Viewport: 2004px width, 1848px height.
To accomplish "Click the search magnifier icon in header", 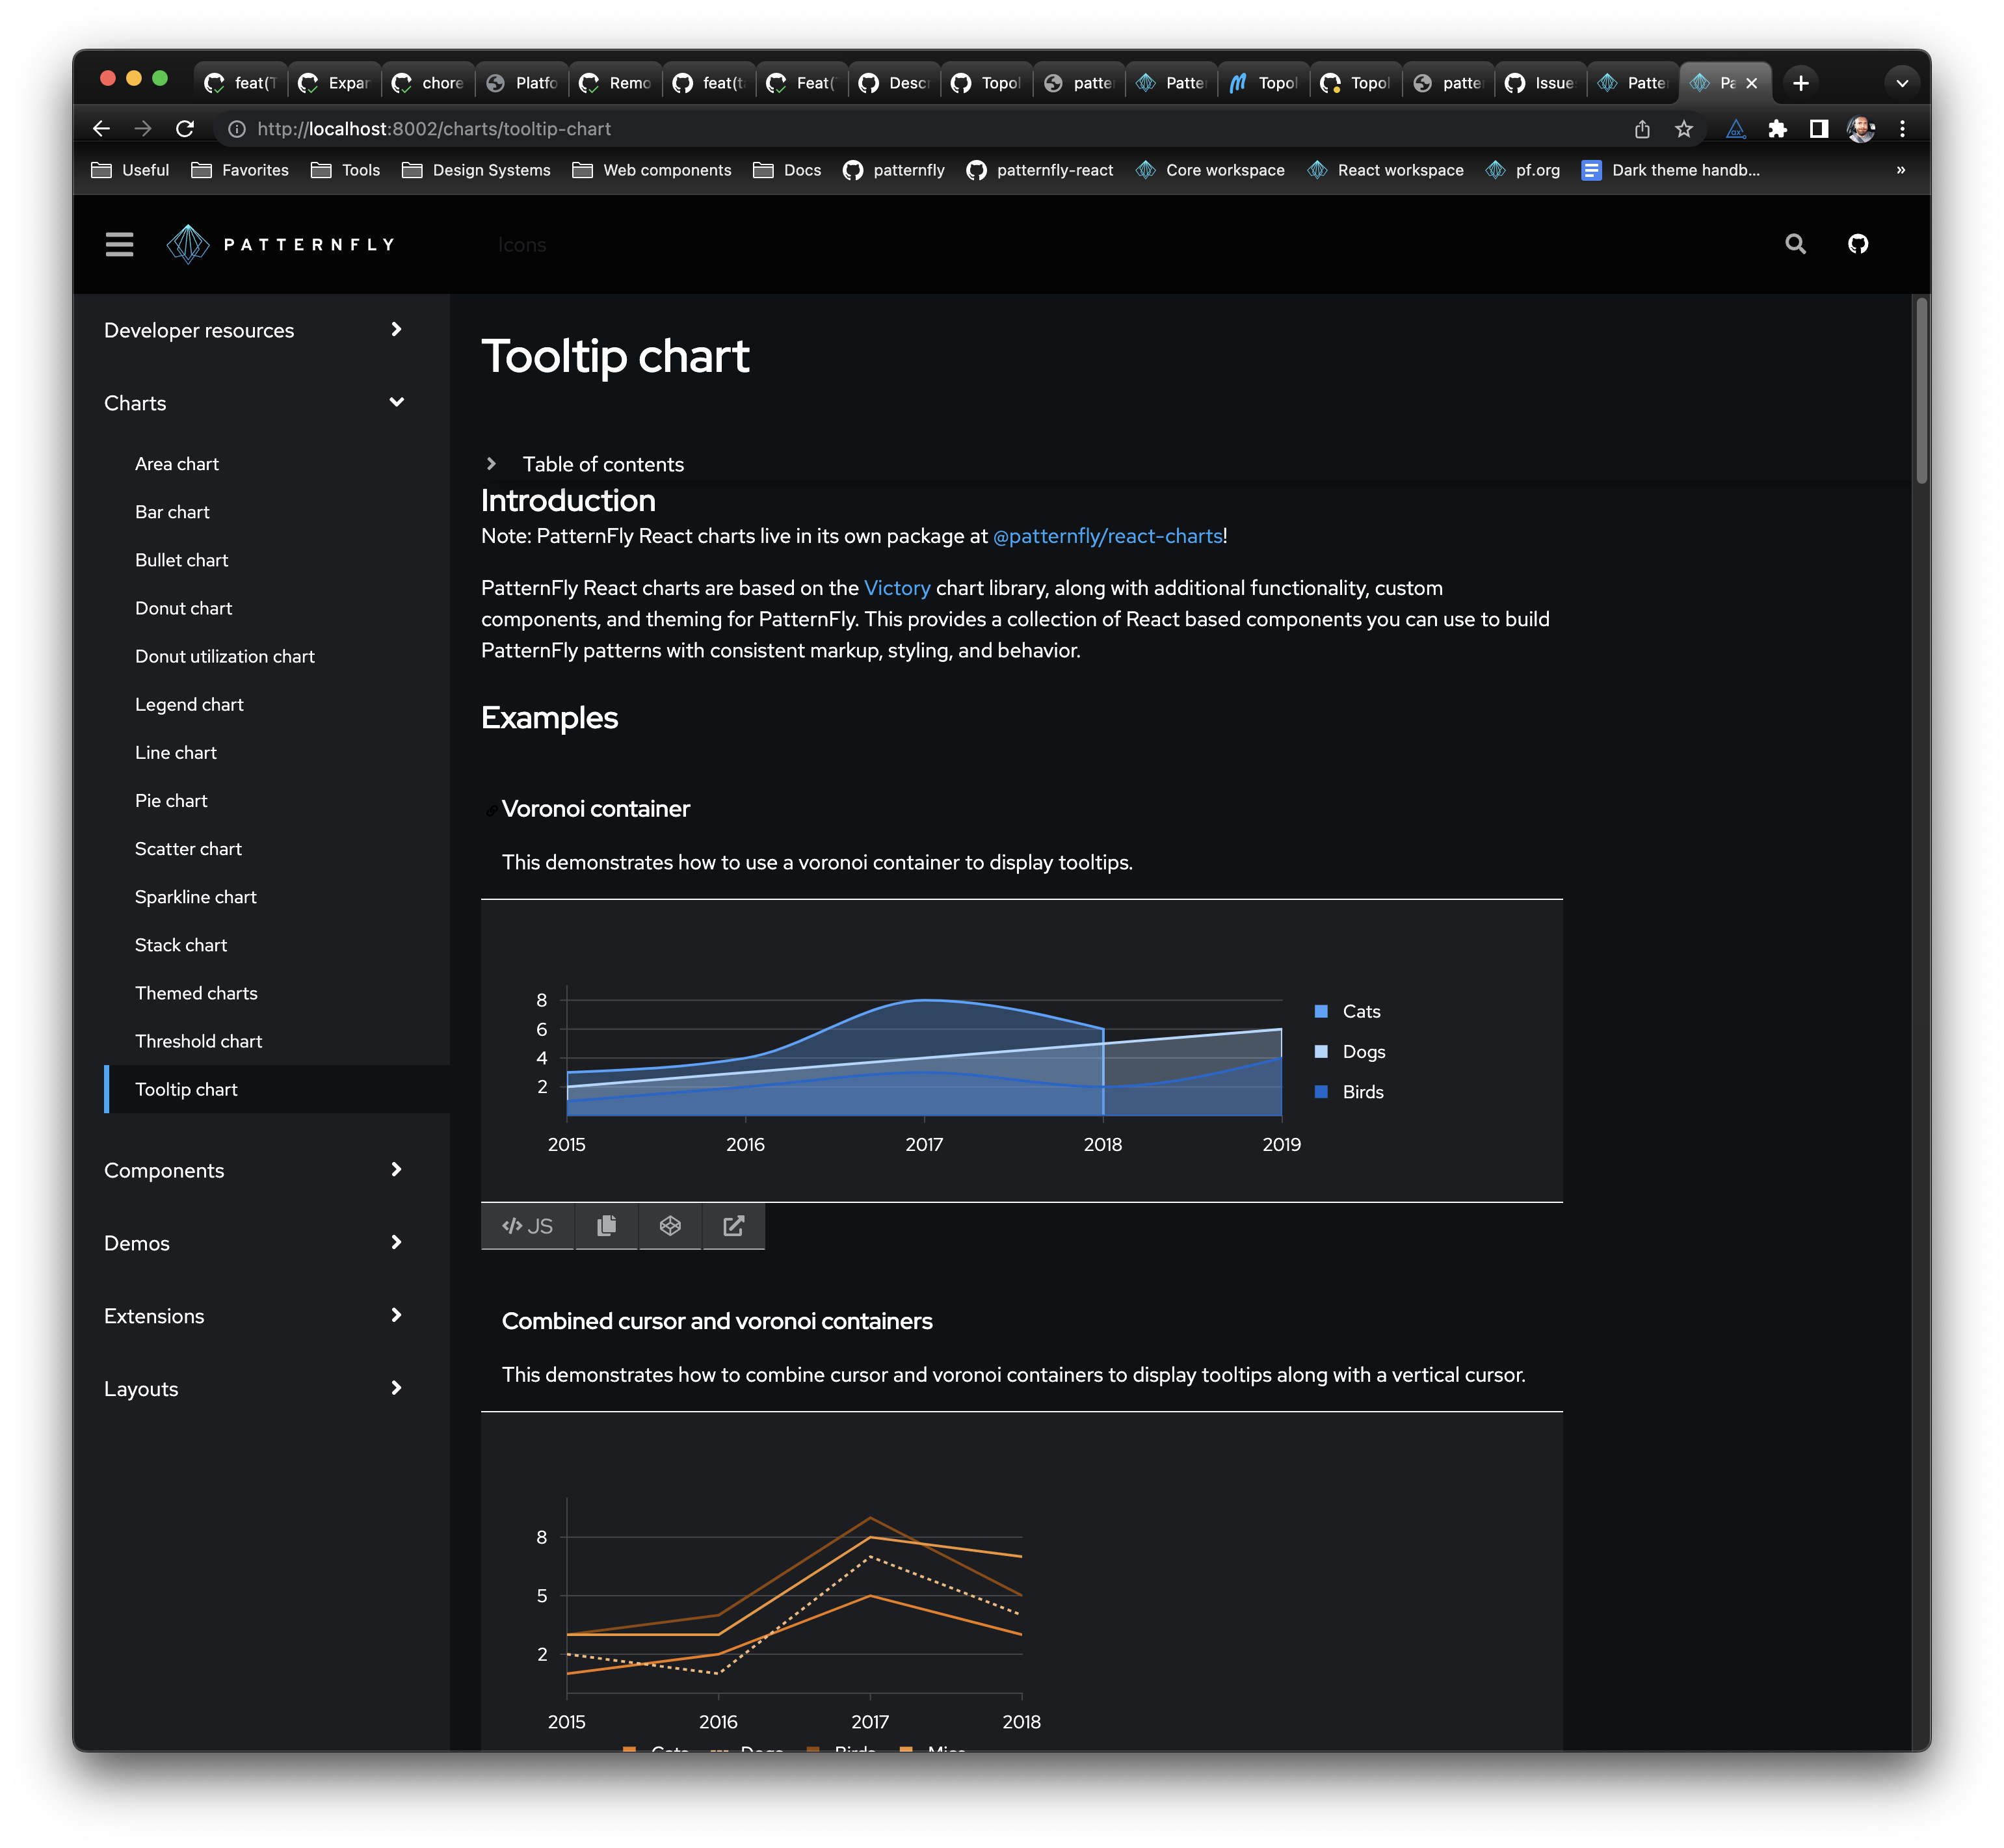I will [x=1795, y=244].
